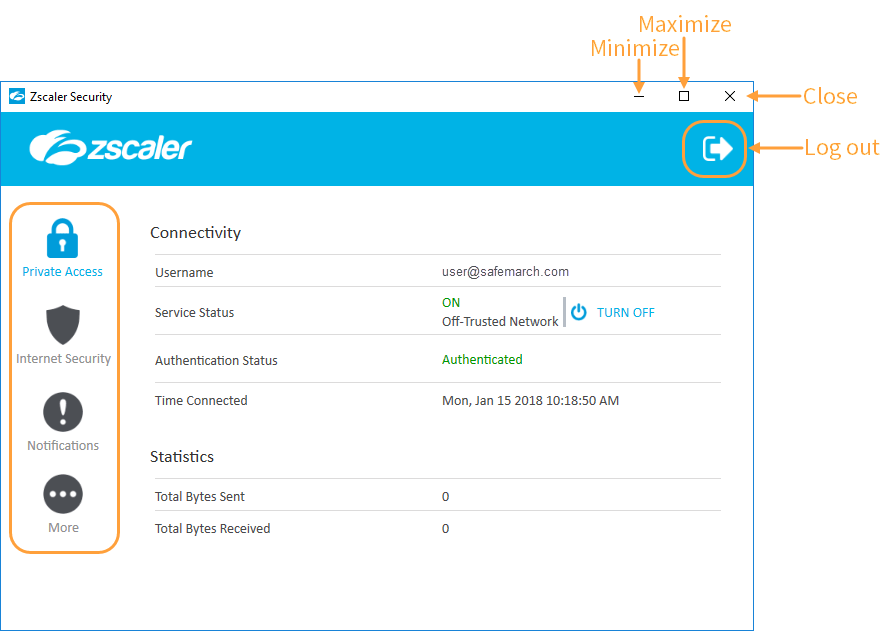Image resolution: width=893 pixels, height=631 pixels.
Task: Click the Zscaler icon in the title bar
Action: coord(17,96)
